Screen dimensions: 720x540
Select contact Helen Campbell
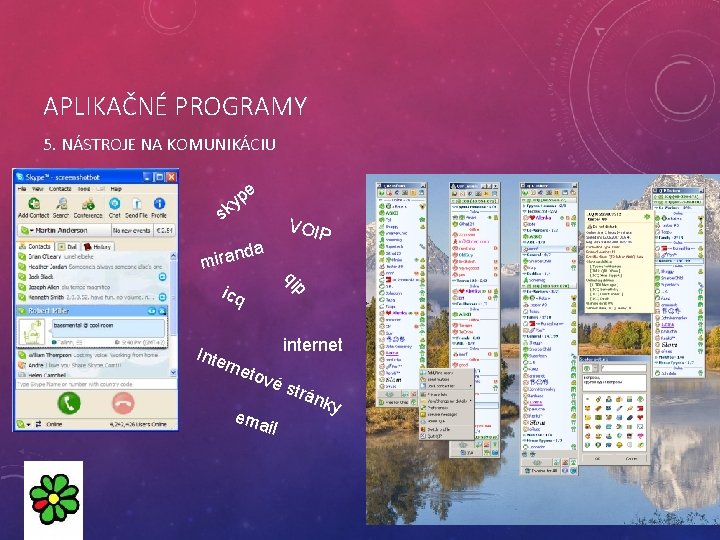pos(93,375)
